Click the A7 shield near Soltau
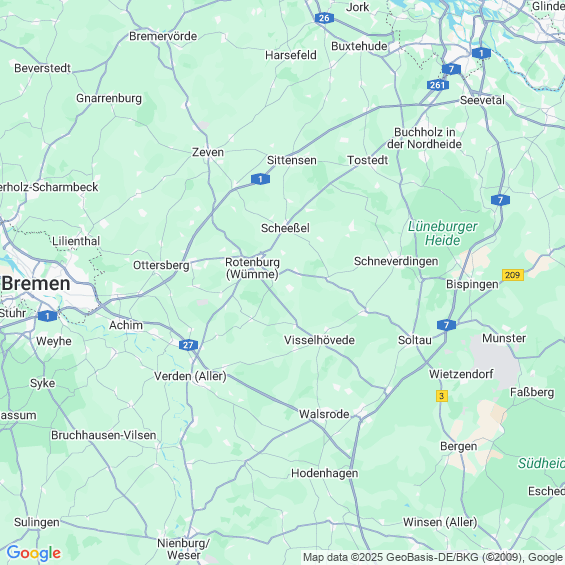 446,325
